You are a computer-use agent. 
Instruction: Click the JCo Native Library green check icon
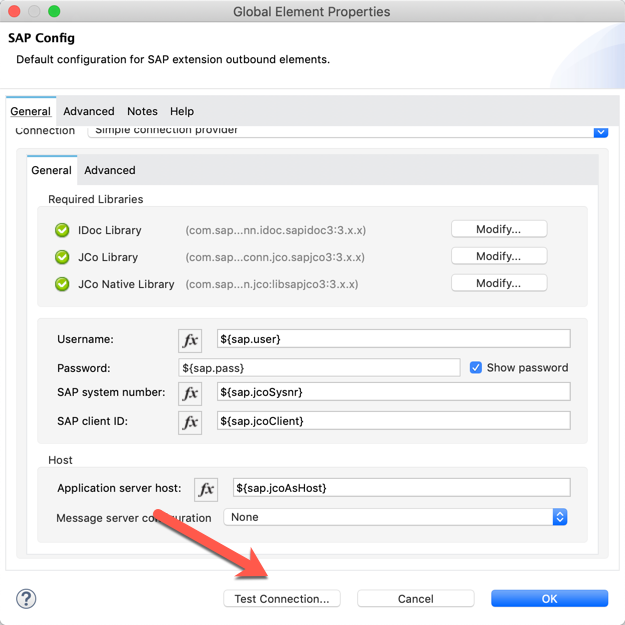click(62, 284)
